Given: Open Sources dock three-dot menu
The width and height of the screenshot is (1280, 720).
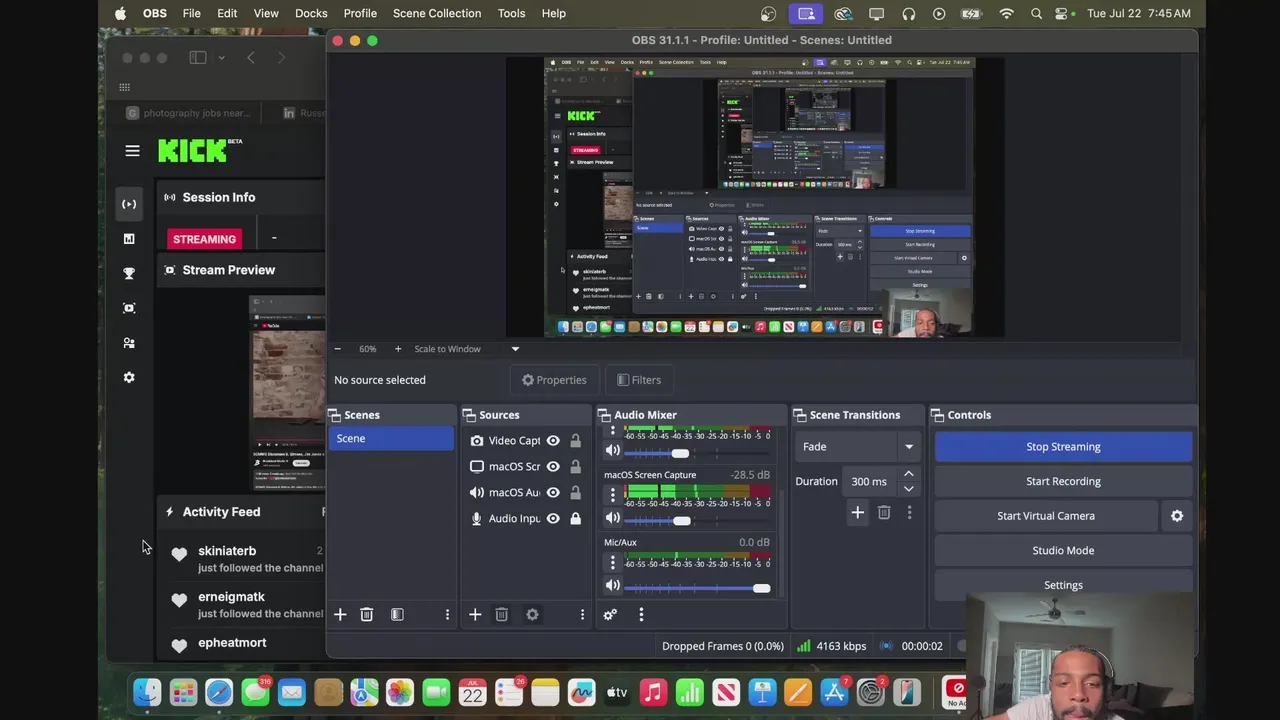Looking at the screenshot, I should pos(582,614).
